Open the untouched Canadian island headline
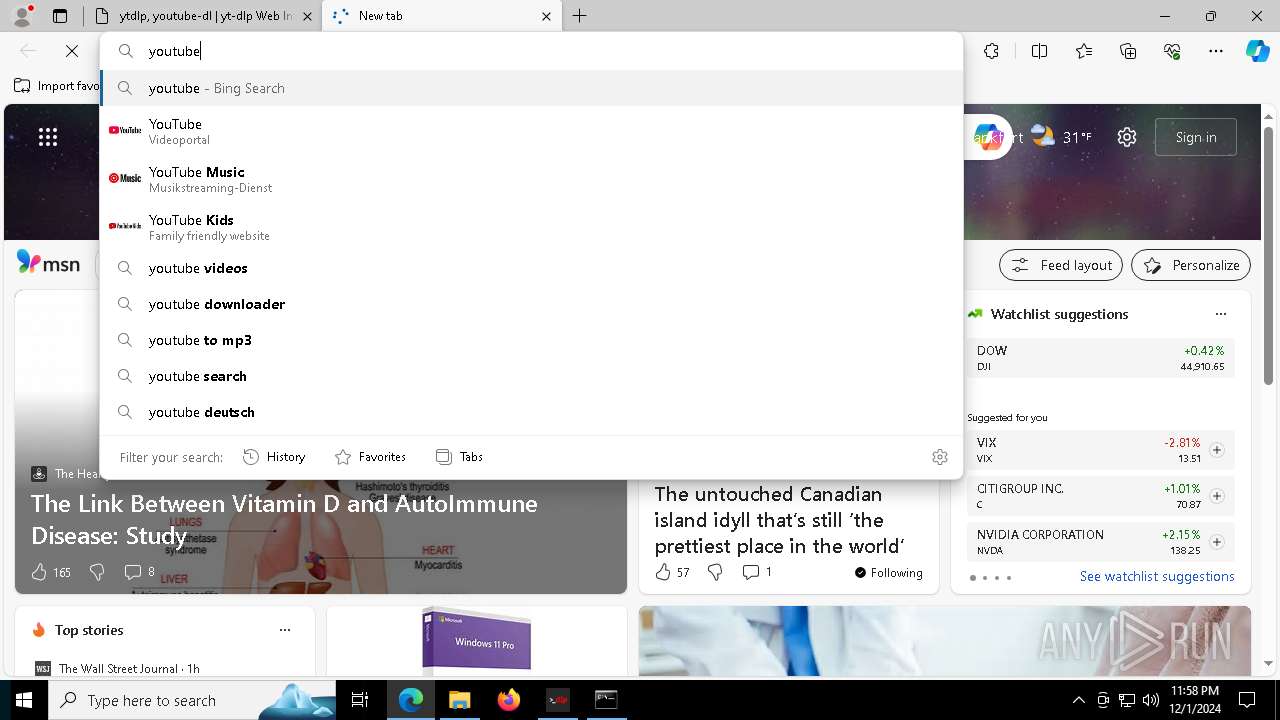 click(x=780, y=520)
